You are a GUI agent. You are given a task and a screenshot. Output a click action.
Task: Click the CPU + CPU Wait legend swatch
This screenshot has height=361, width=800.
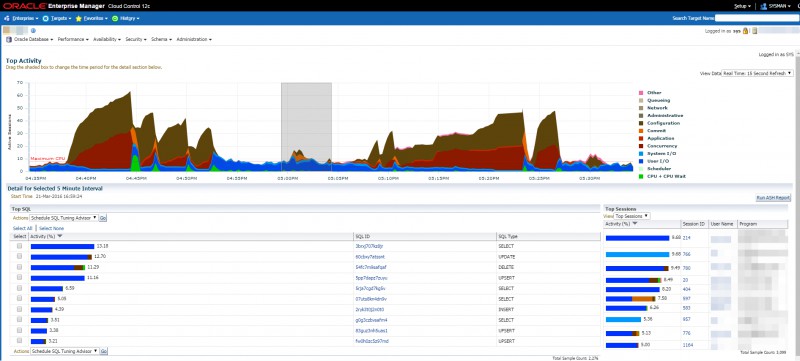pyautogui.click(x=640, y=176)
